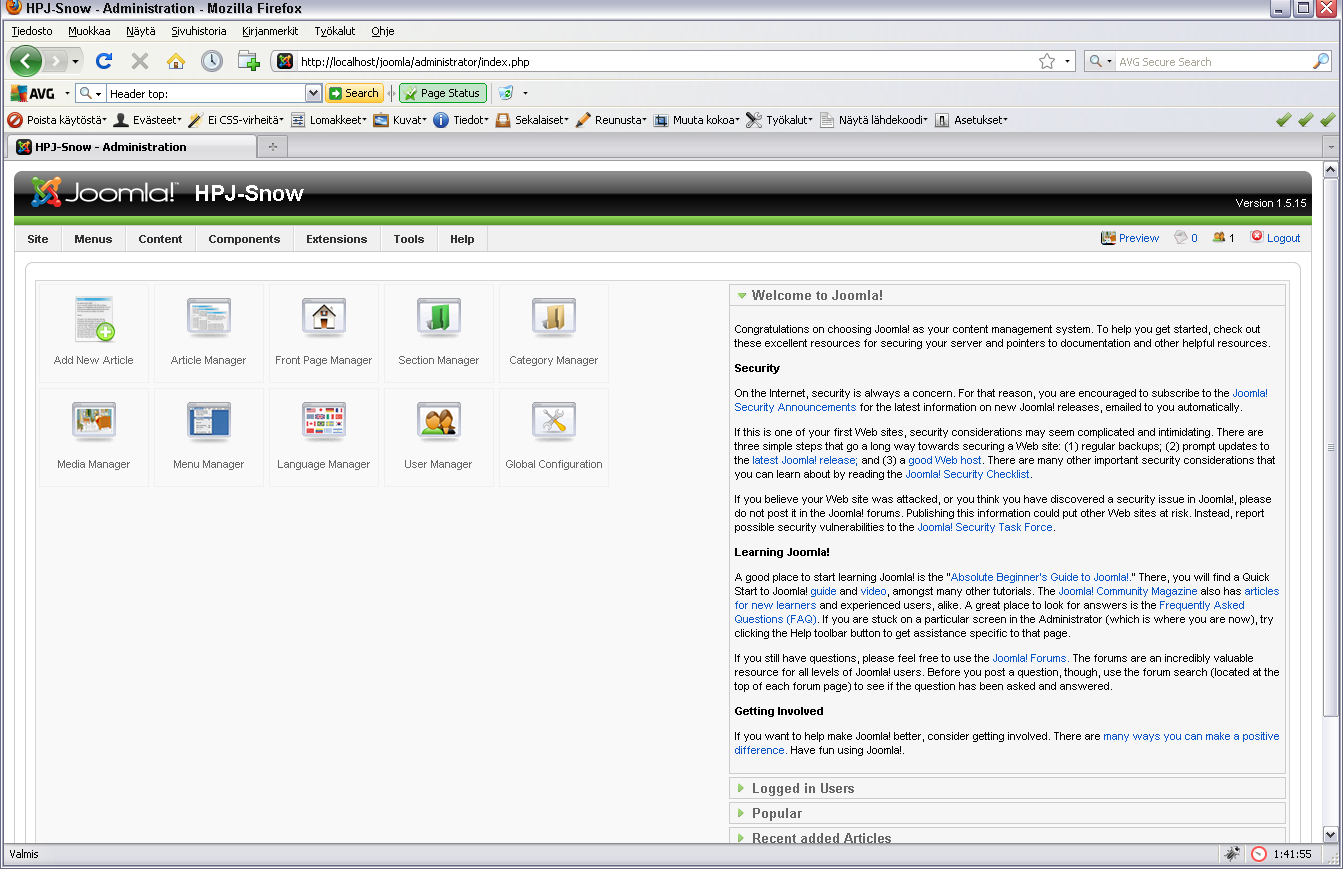Open the Menus menu
This screenshot has width=1343, height=869.
tap(93, 239)
